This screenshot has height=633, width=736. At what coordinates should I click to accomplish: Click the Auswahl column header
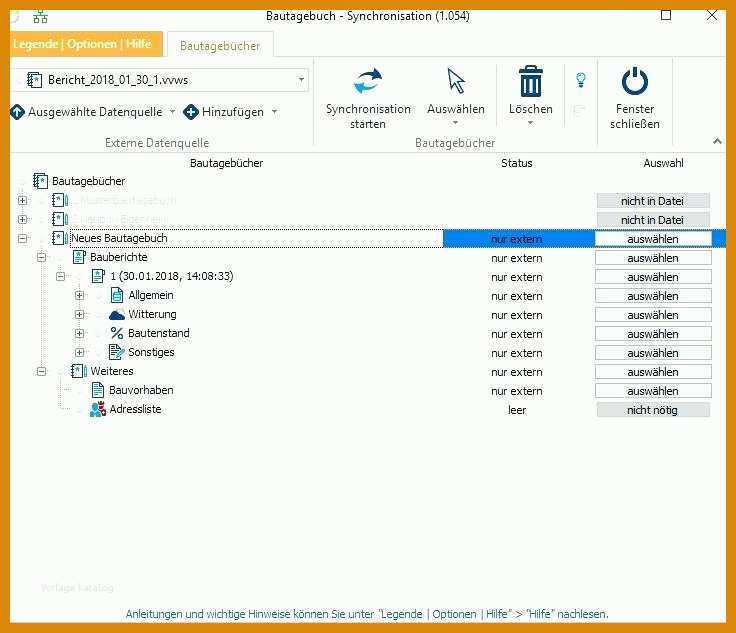[663, 163]
